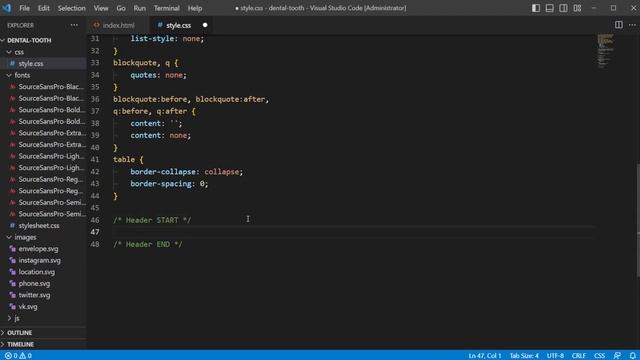
Task: Click UTF-8 encoding selector
Action: (x=555, y=356)
